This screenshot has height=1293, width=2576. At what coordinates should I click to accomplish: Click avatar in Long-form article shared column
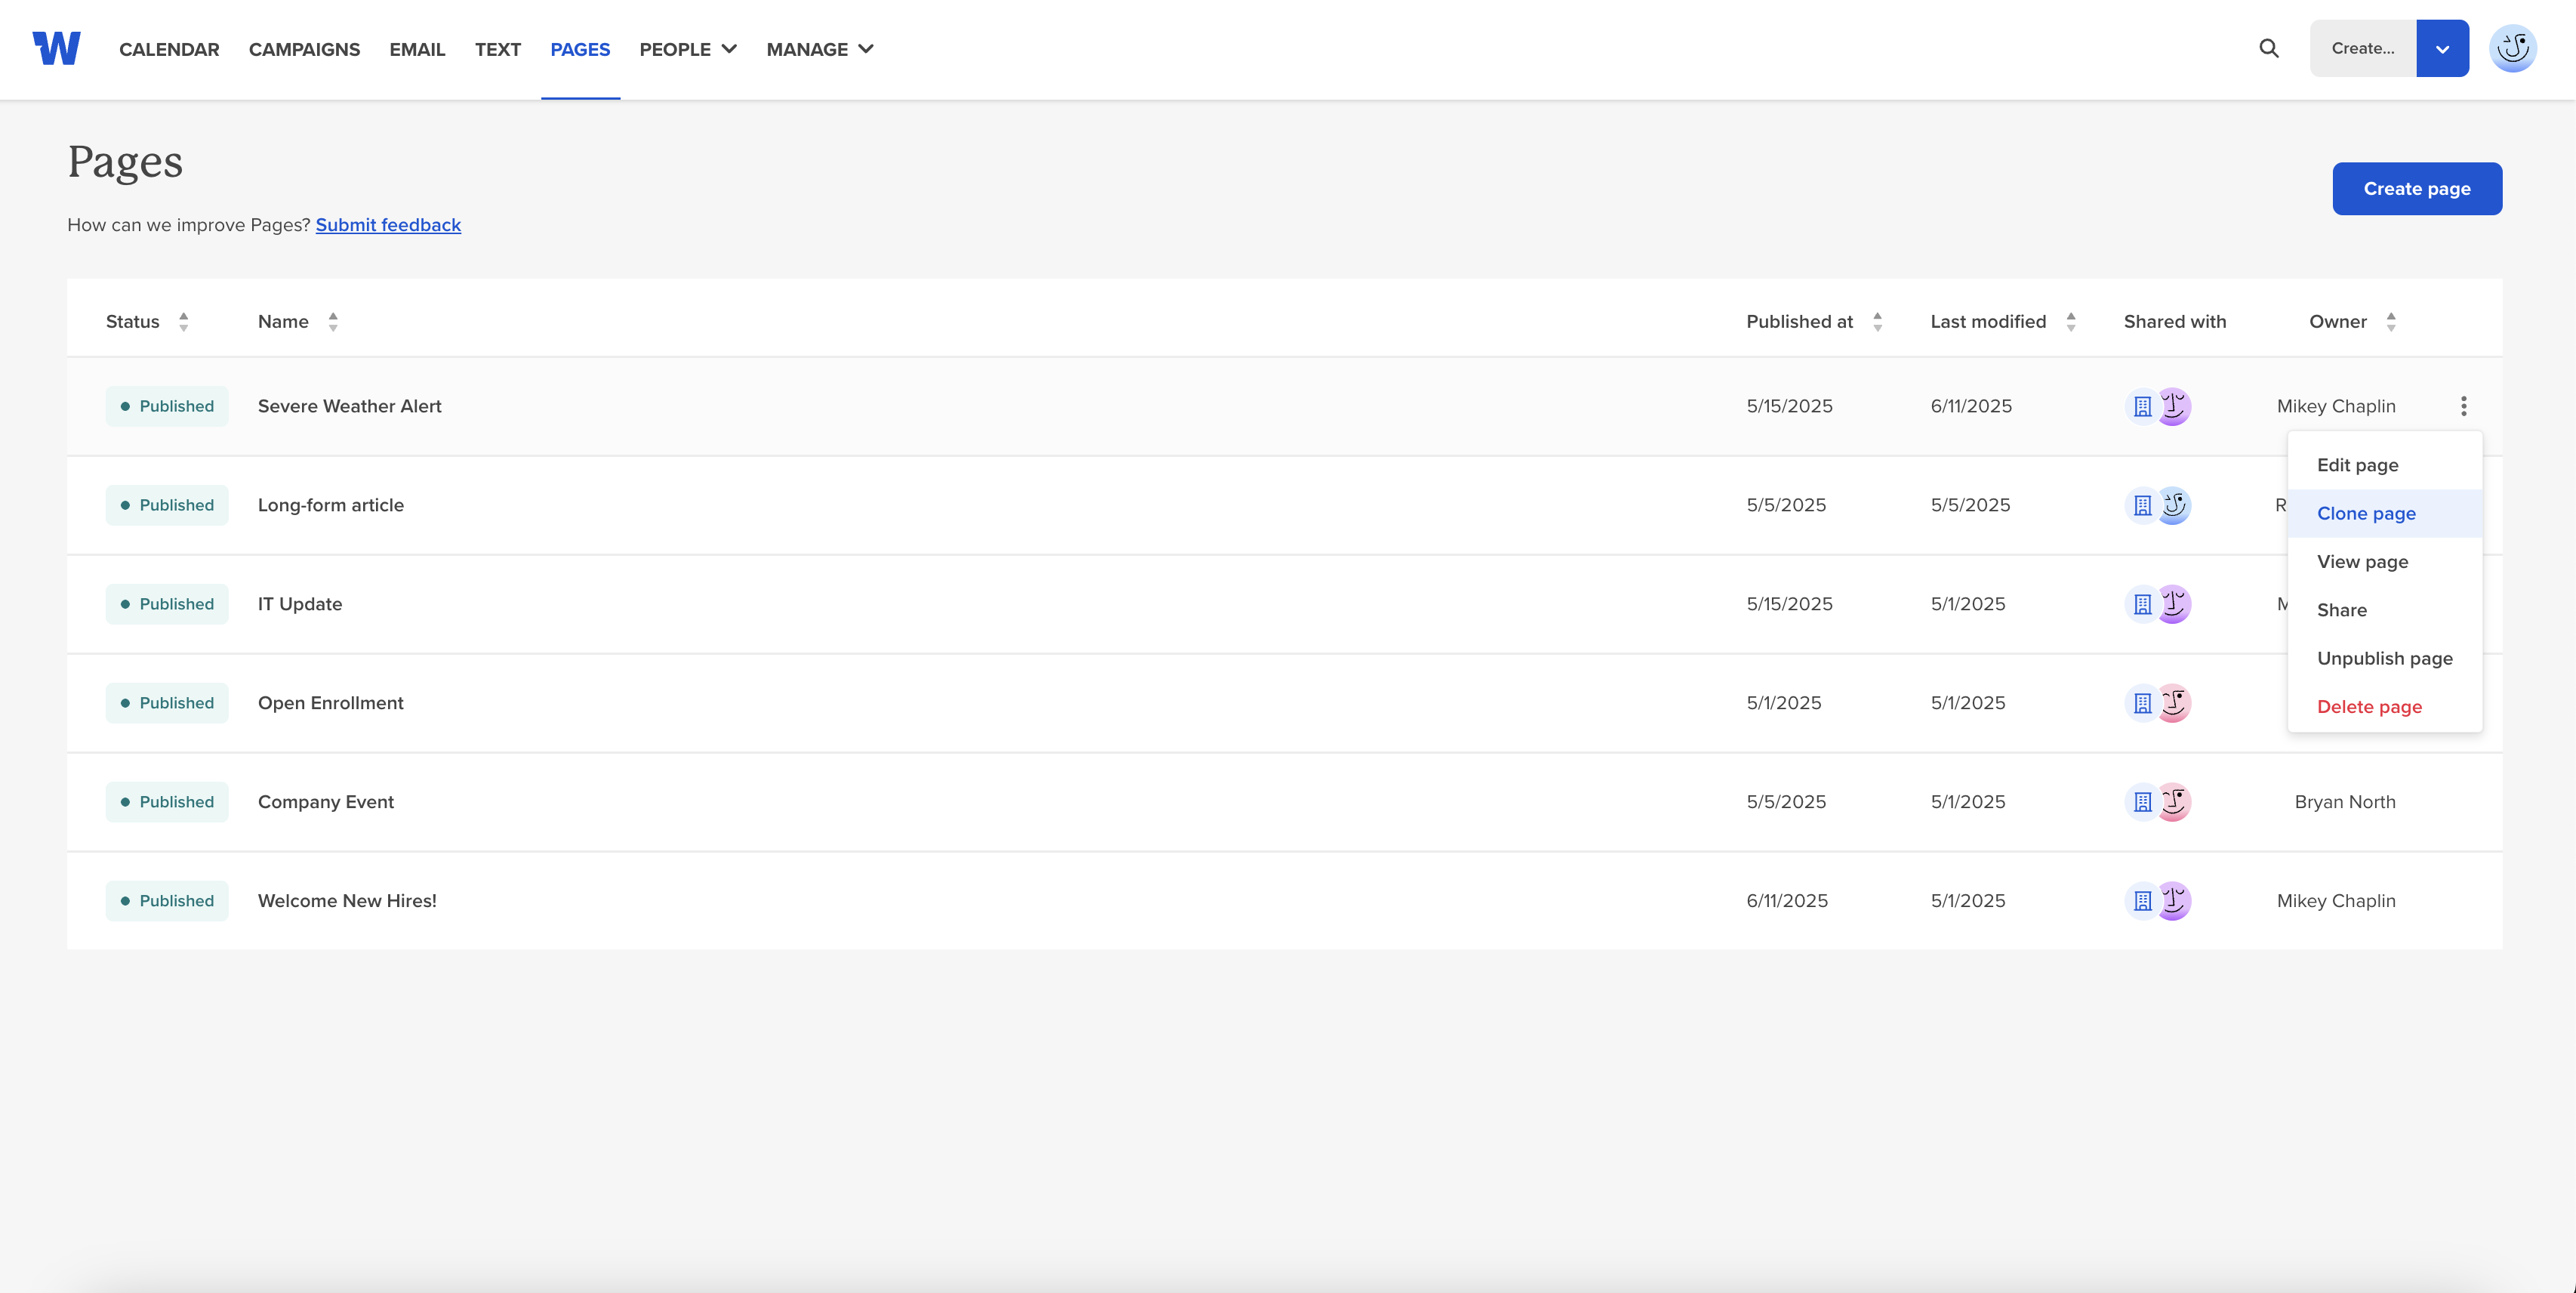point(2173,505)
